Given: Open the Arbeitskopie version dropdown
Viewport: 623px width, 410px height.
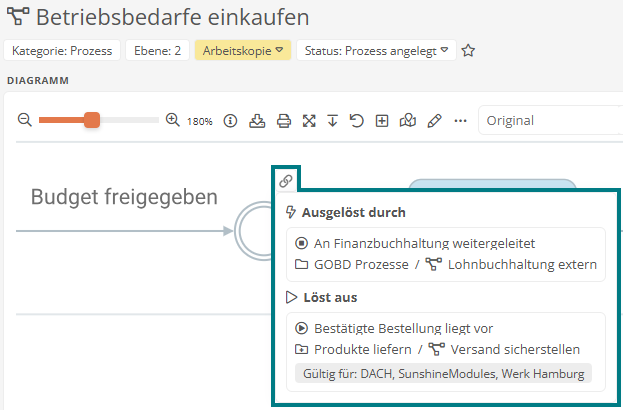Looking at the screenshot, I should [243, 50].
